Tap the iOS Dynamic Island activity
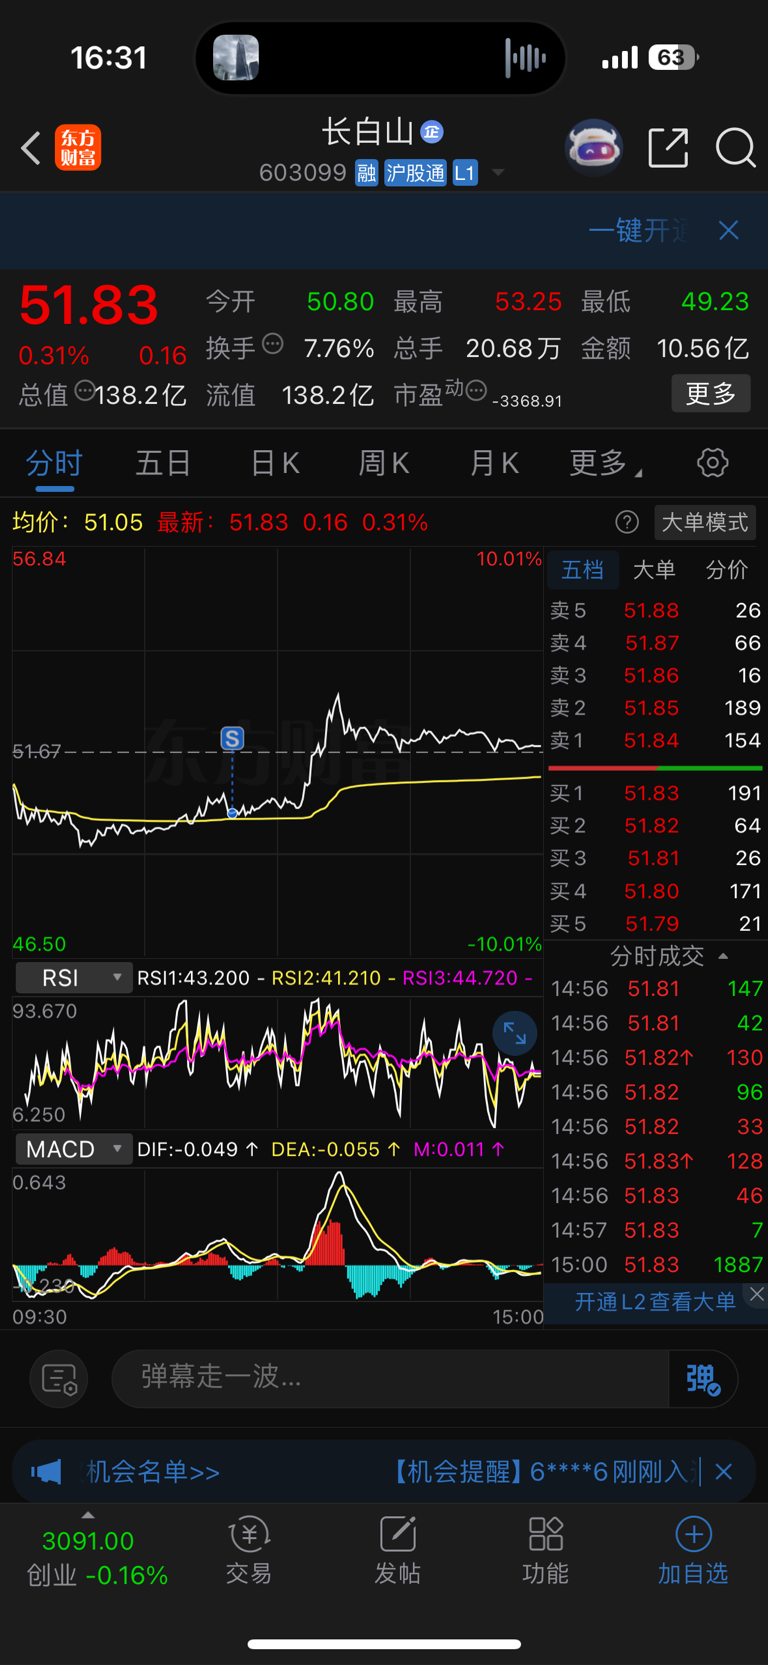Image resolution: width=769 pixels, height=1665 pixels. [381, 58]
